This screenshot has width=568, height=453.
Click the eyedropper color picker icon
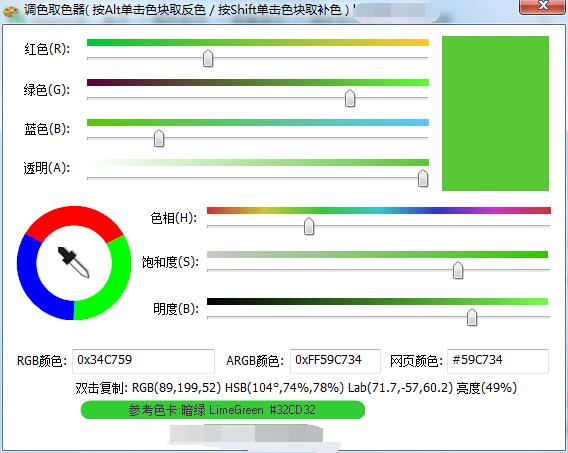pyautogui.click(x=74, y=263)
